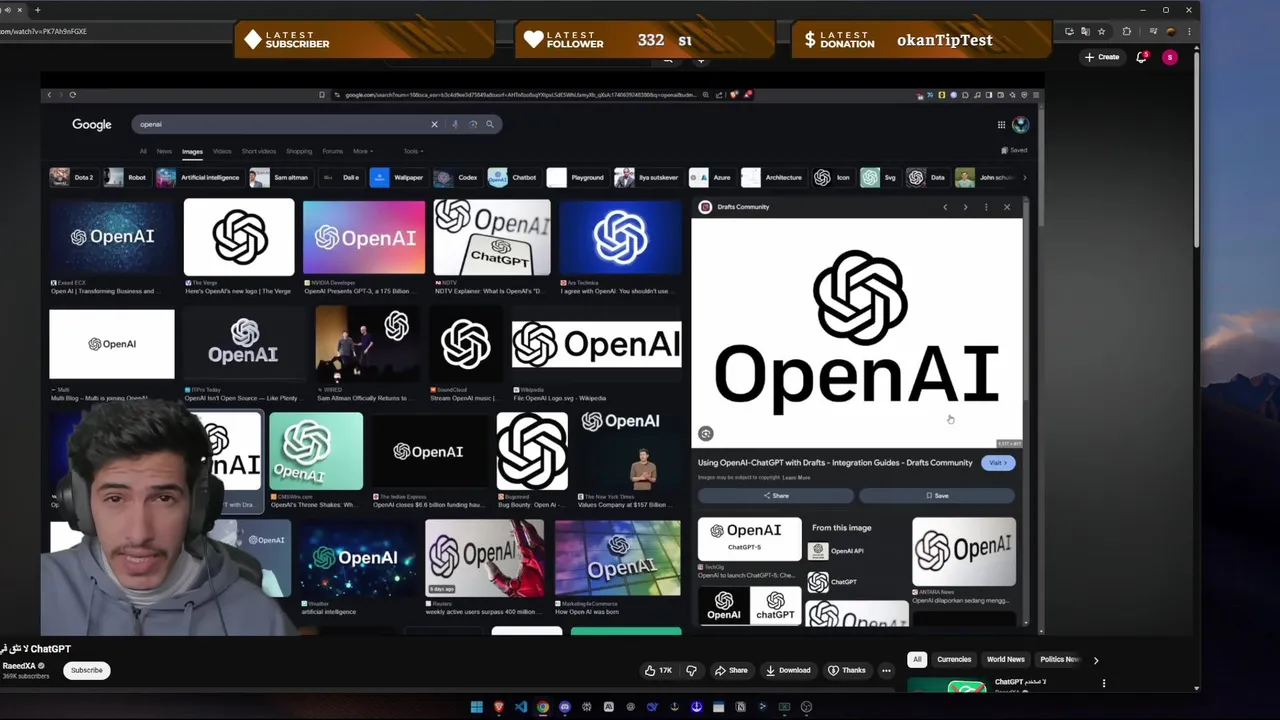
Task: Show next image in preview panel
Action: (965, 207)
